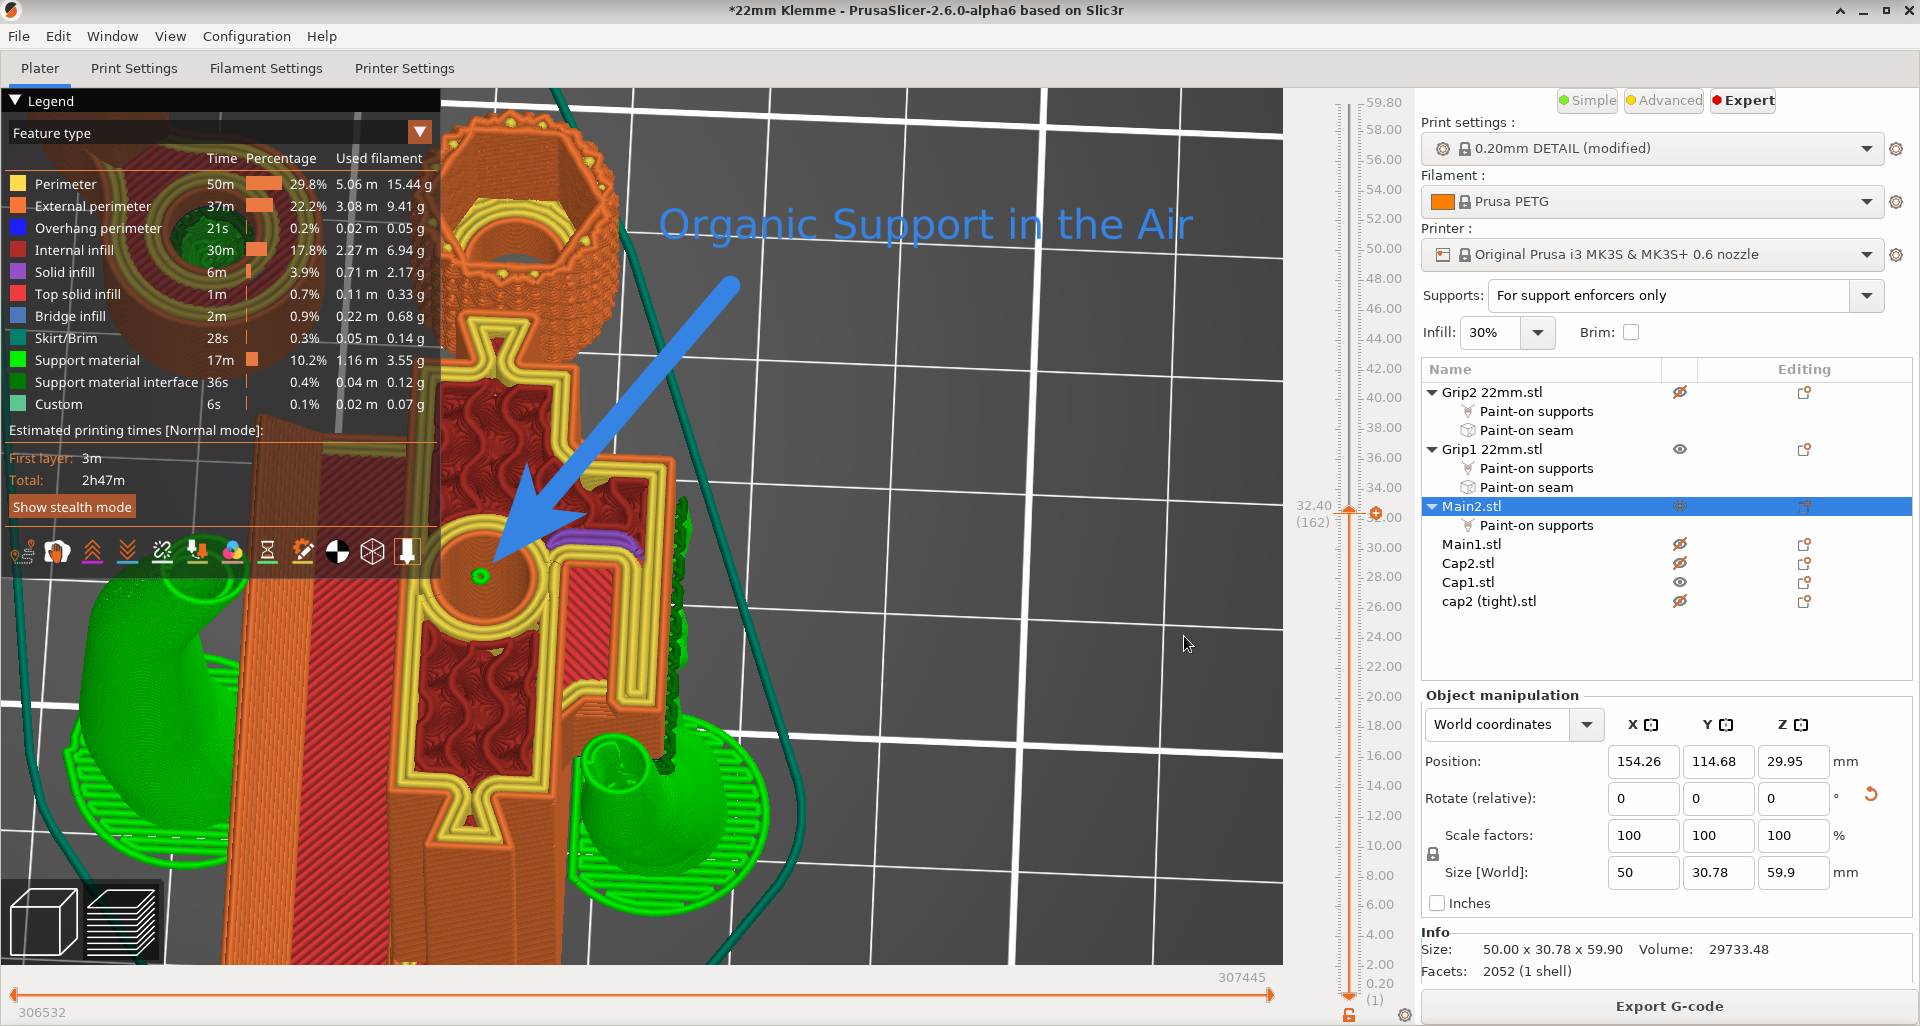Toggle Tool marker nozzle icon
This screenshot has height=1026, width=1920.
407,551
